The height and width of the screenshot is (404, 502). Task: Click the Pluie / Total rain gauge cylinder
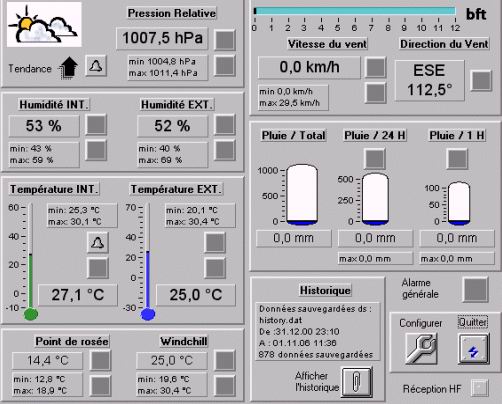[302, 195]
